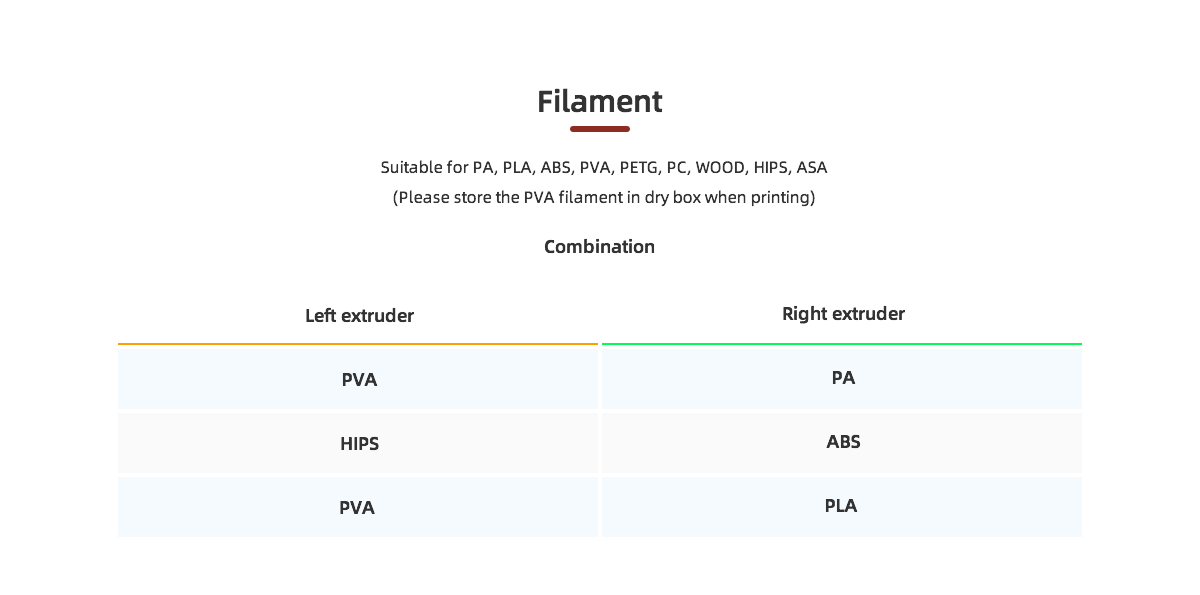The image size is (1200, 595).
Task: Select the Left extruder column header
Action: [x=359, y=316]
